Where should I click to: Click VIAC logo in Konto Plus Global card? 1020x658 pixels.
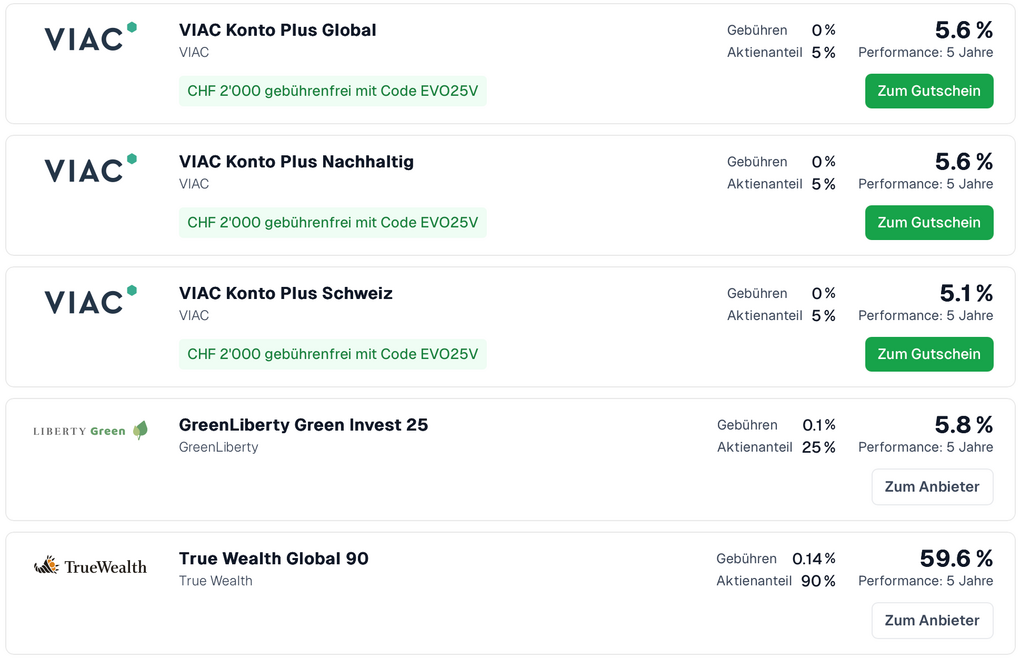(90, 38)
